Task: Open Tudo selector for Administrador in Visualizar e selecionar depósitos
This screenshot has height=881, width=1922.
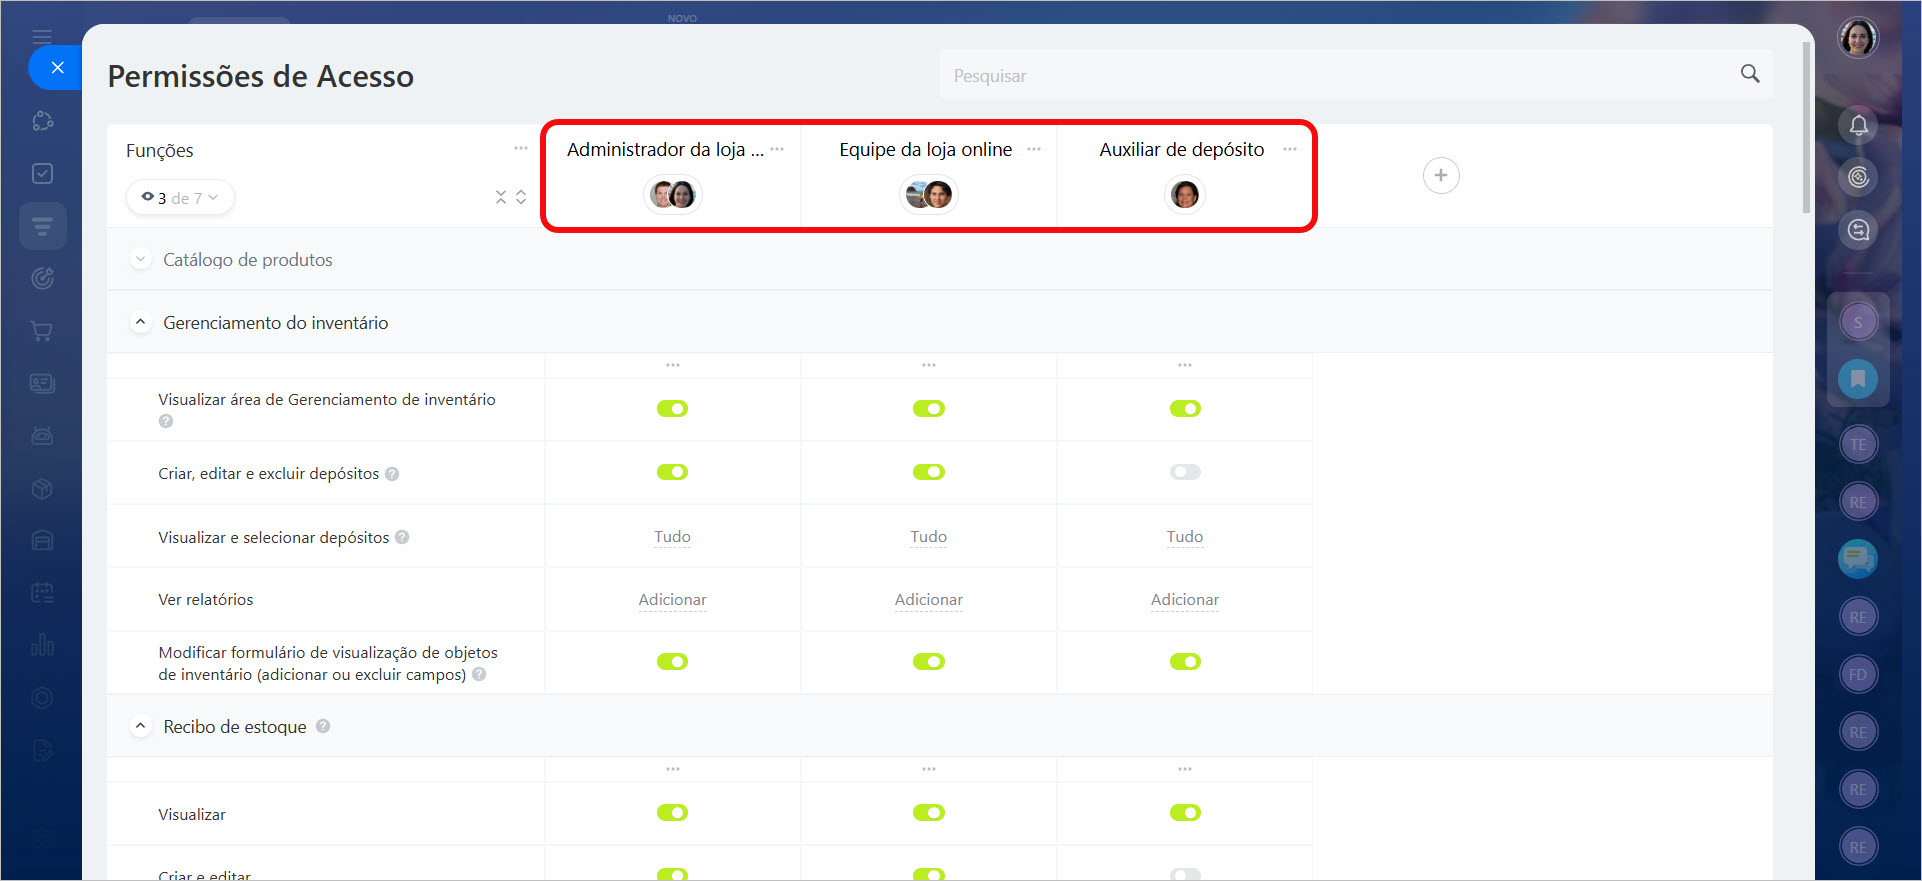Action: tap(672, 537)
